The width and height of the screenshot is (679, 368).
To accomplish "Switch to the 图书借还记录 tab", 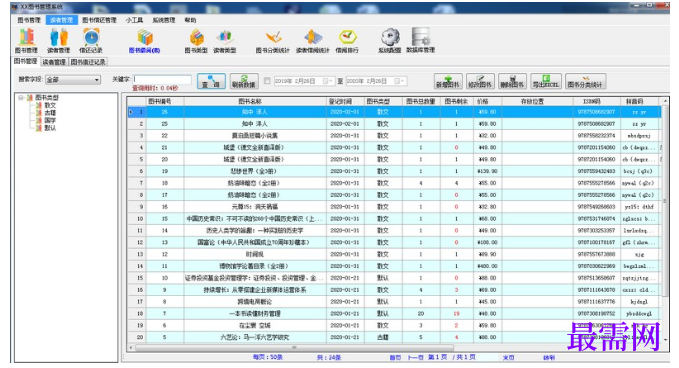I will click(88, 62).
